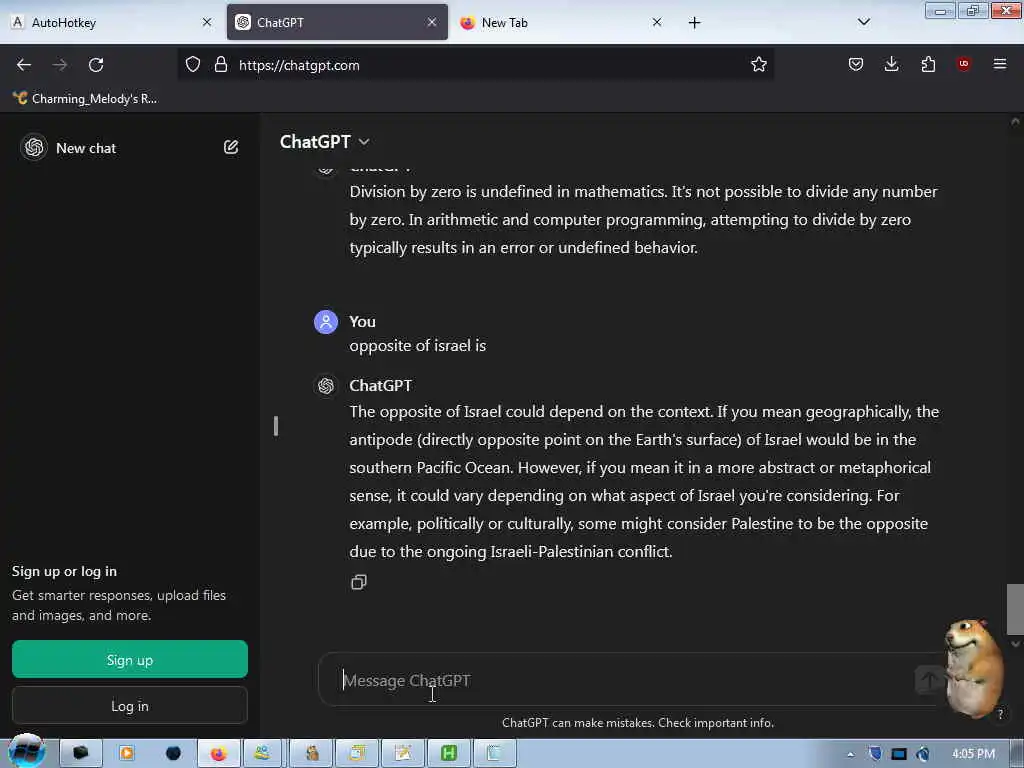The image size is (1024, 768).
Task: Close the New Tab tab
Action: [x=657, y=22]
